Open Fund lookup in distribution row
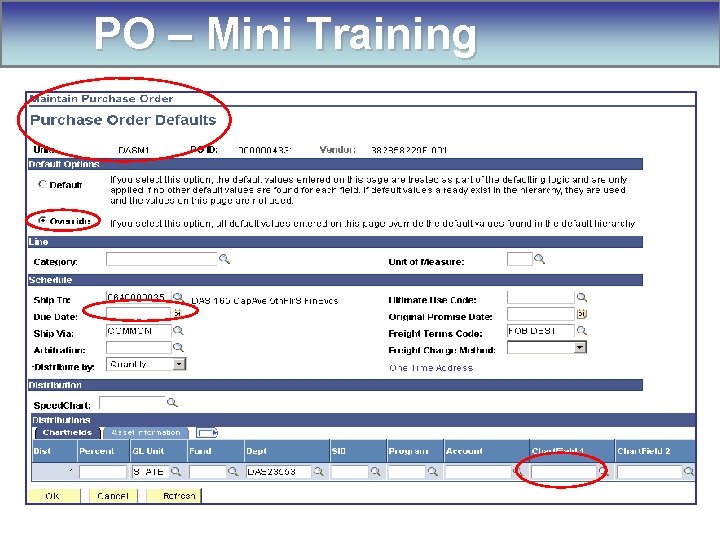720x540 pixels. [233, 472]
